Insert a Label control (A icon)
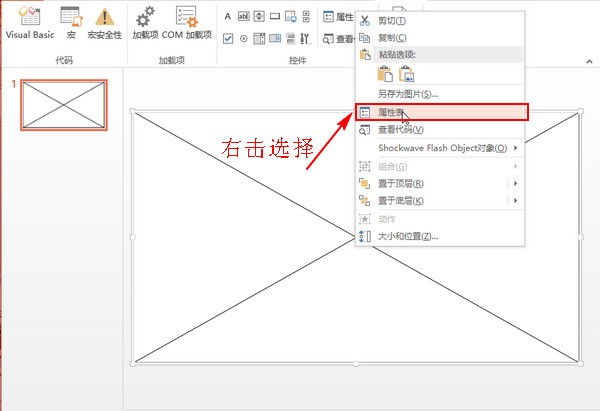600x411 pixels. click(228, 16)
